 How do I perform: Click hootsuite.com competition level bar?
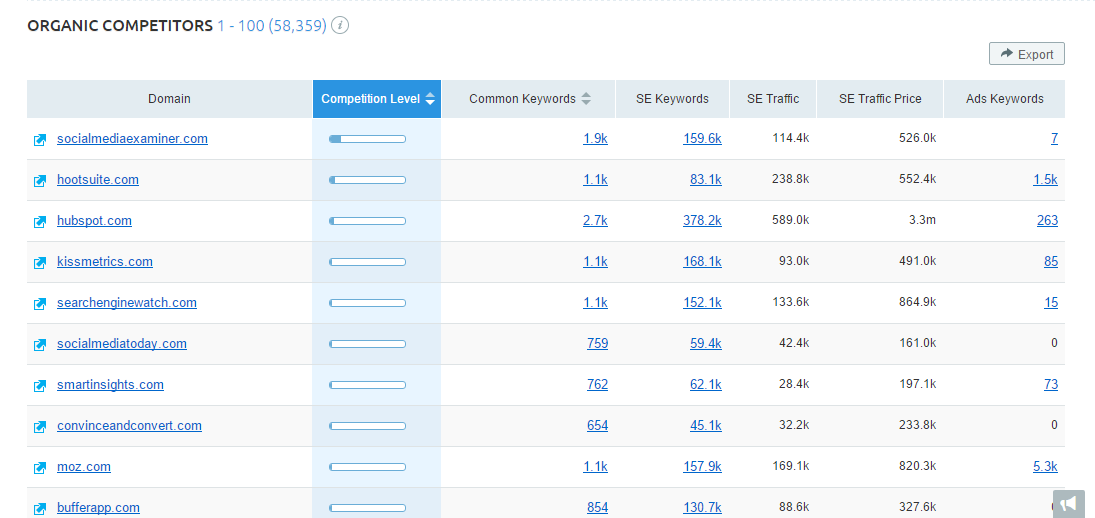367,180
